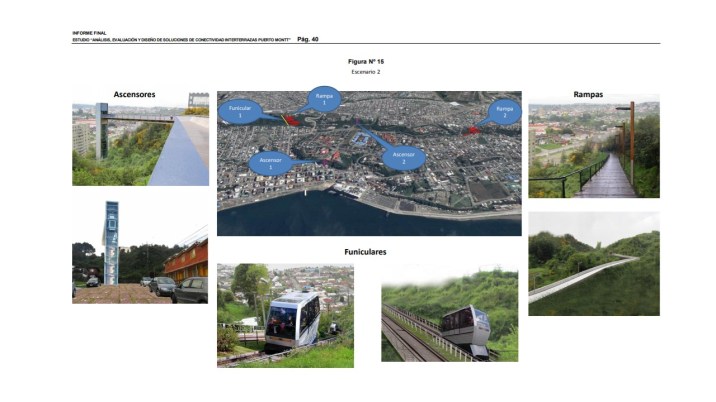Click the Rampas section heading
The width and height of the screenshot is (716, 402).
click(587, 94)
